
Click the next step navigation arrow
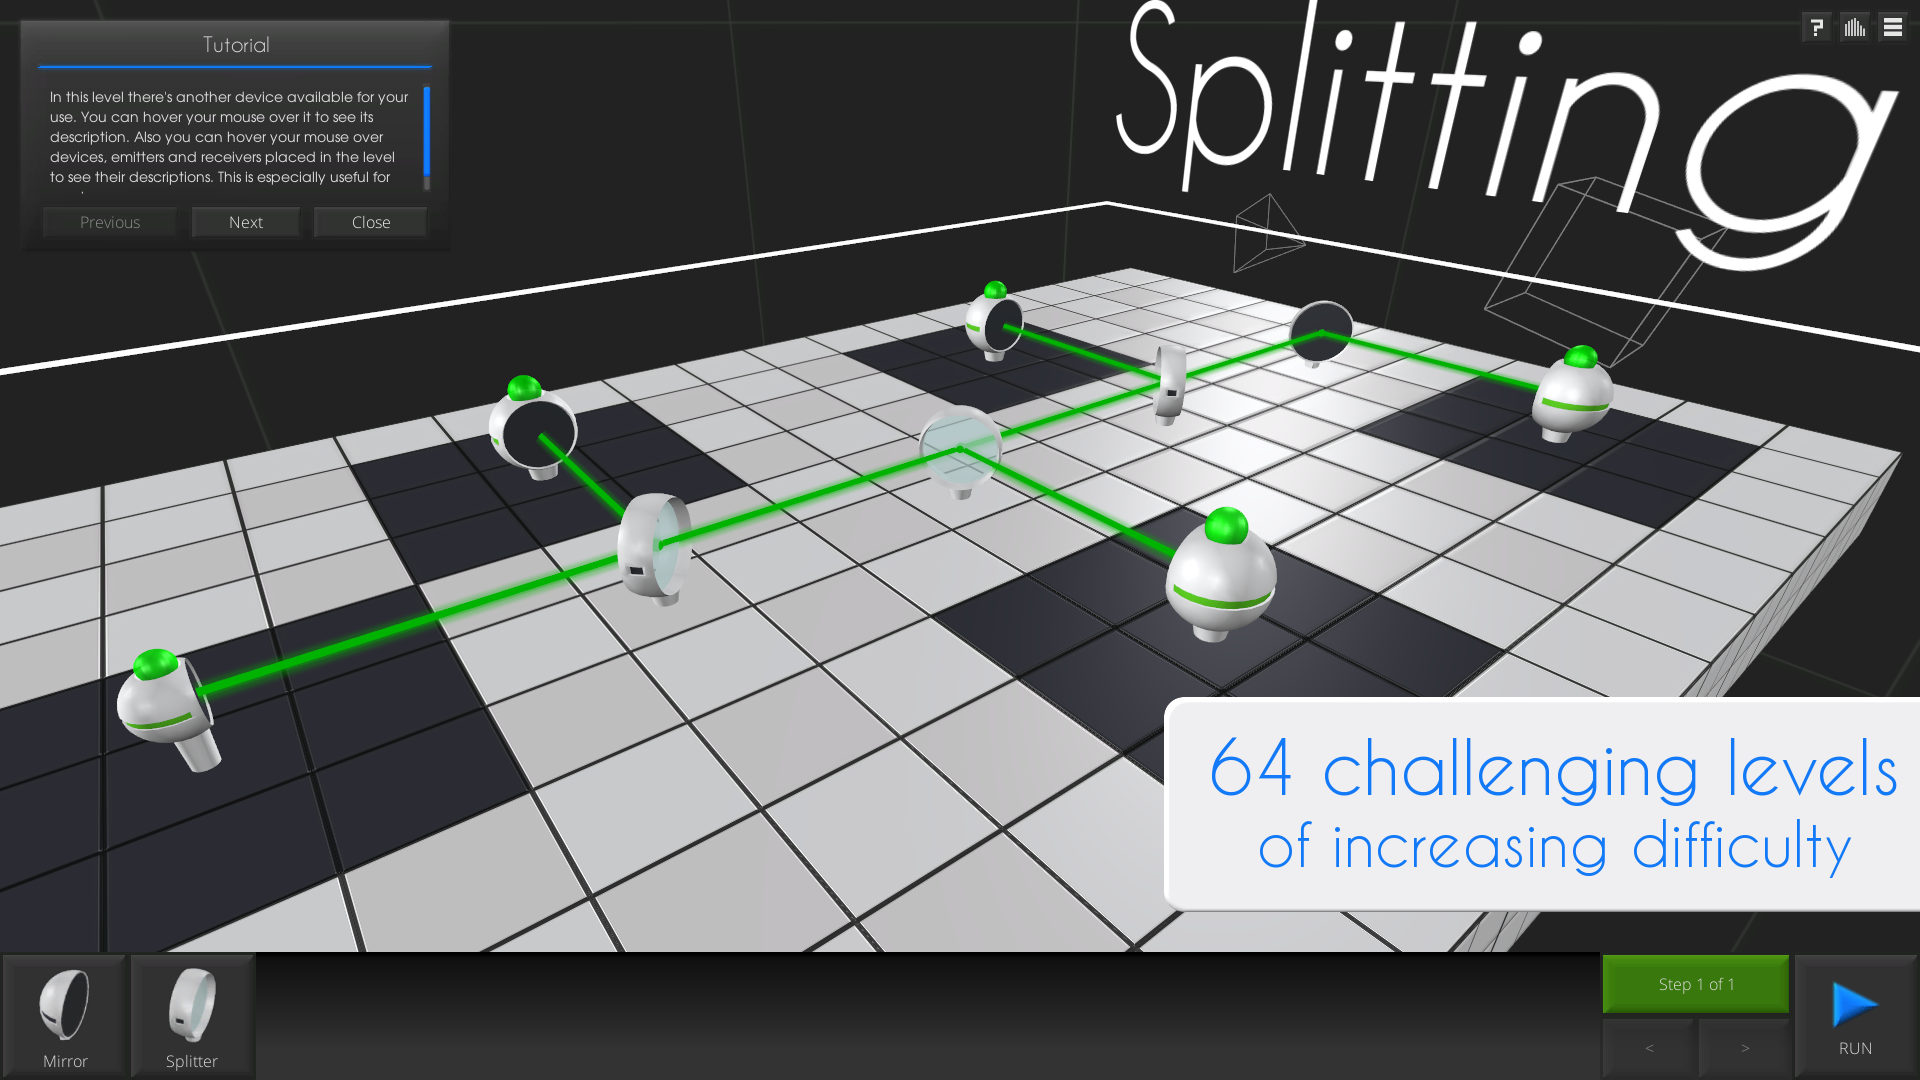pyautogui.click(x=1743, y=1047)
